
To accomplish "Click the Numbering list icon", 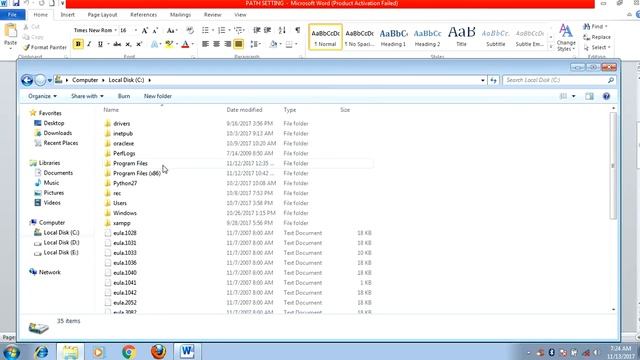I will (x=222, y=30).
